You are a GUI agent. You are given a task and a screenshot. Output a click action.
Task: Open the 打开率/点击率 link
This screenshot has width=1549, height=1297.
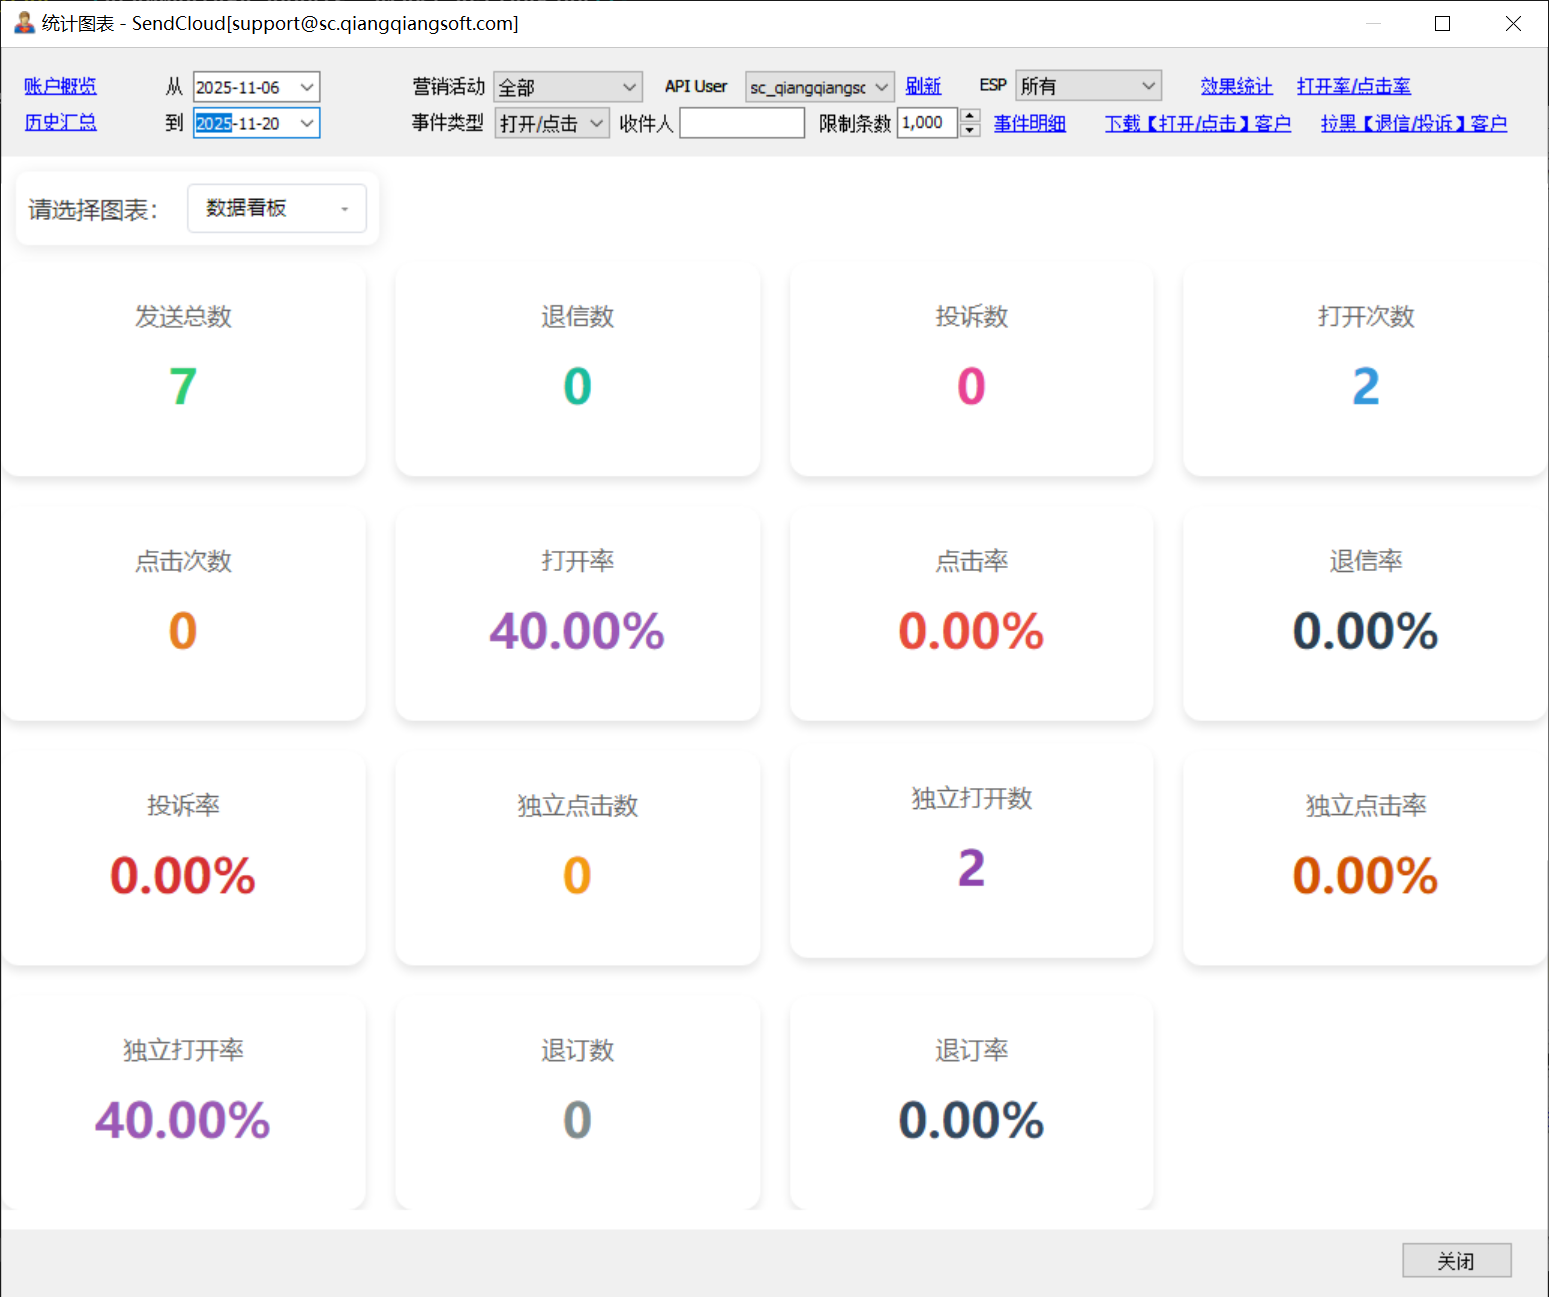[x=1353, y=86]
